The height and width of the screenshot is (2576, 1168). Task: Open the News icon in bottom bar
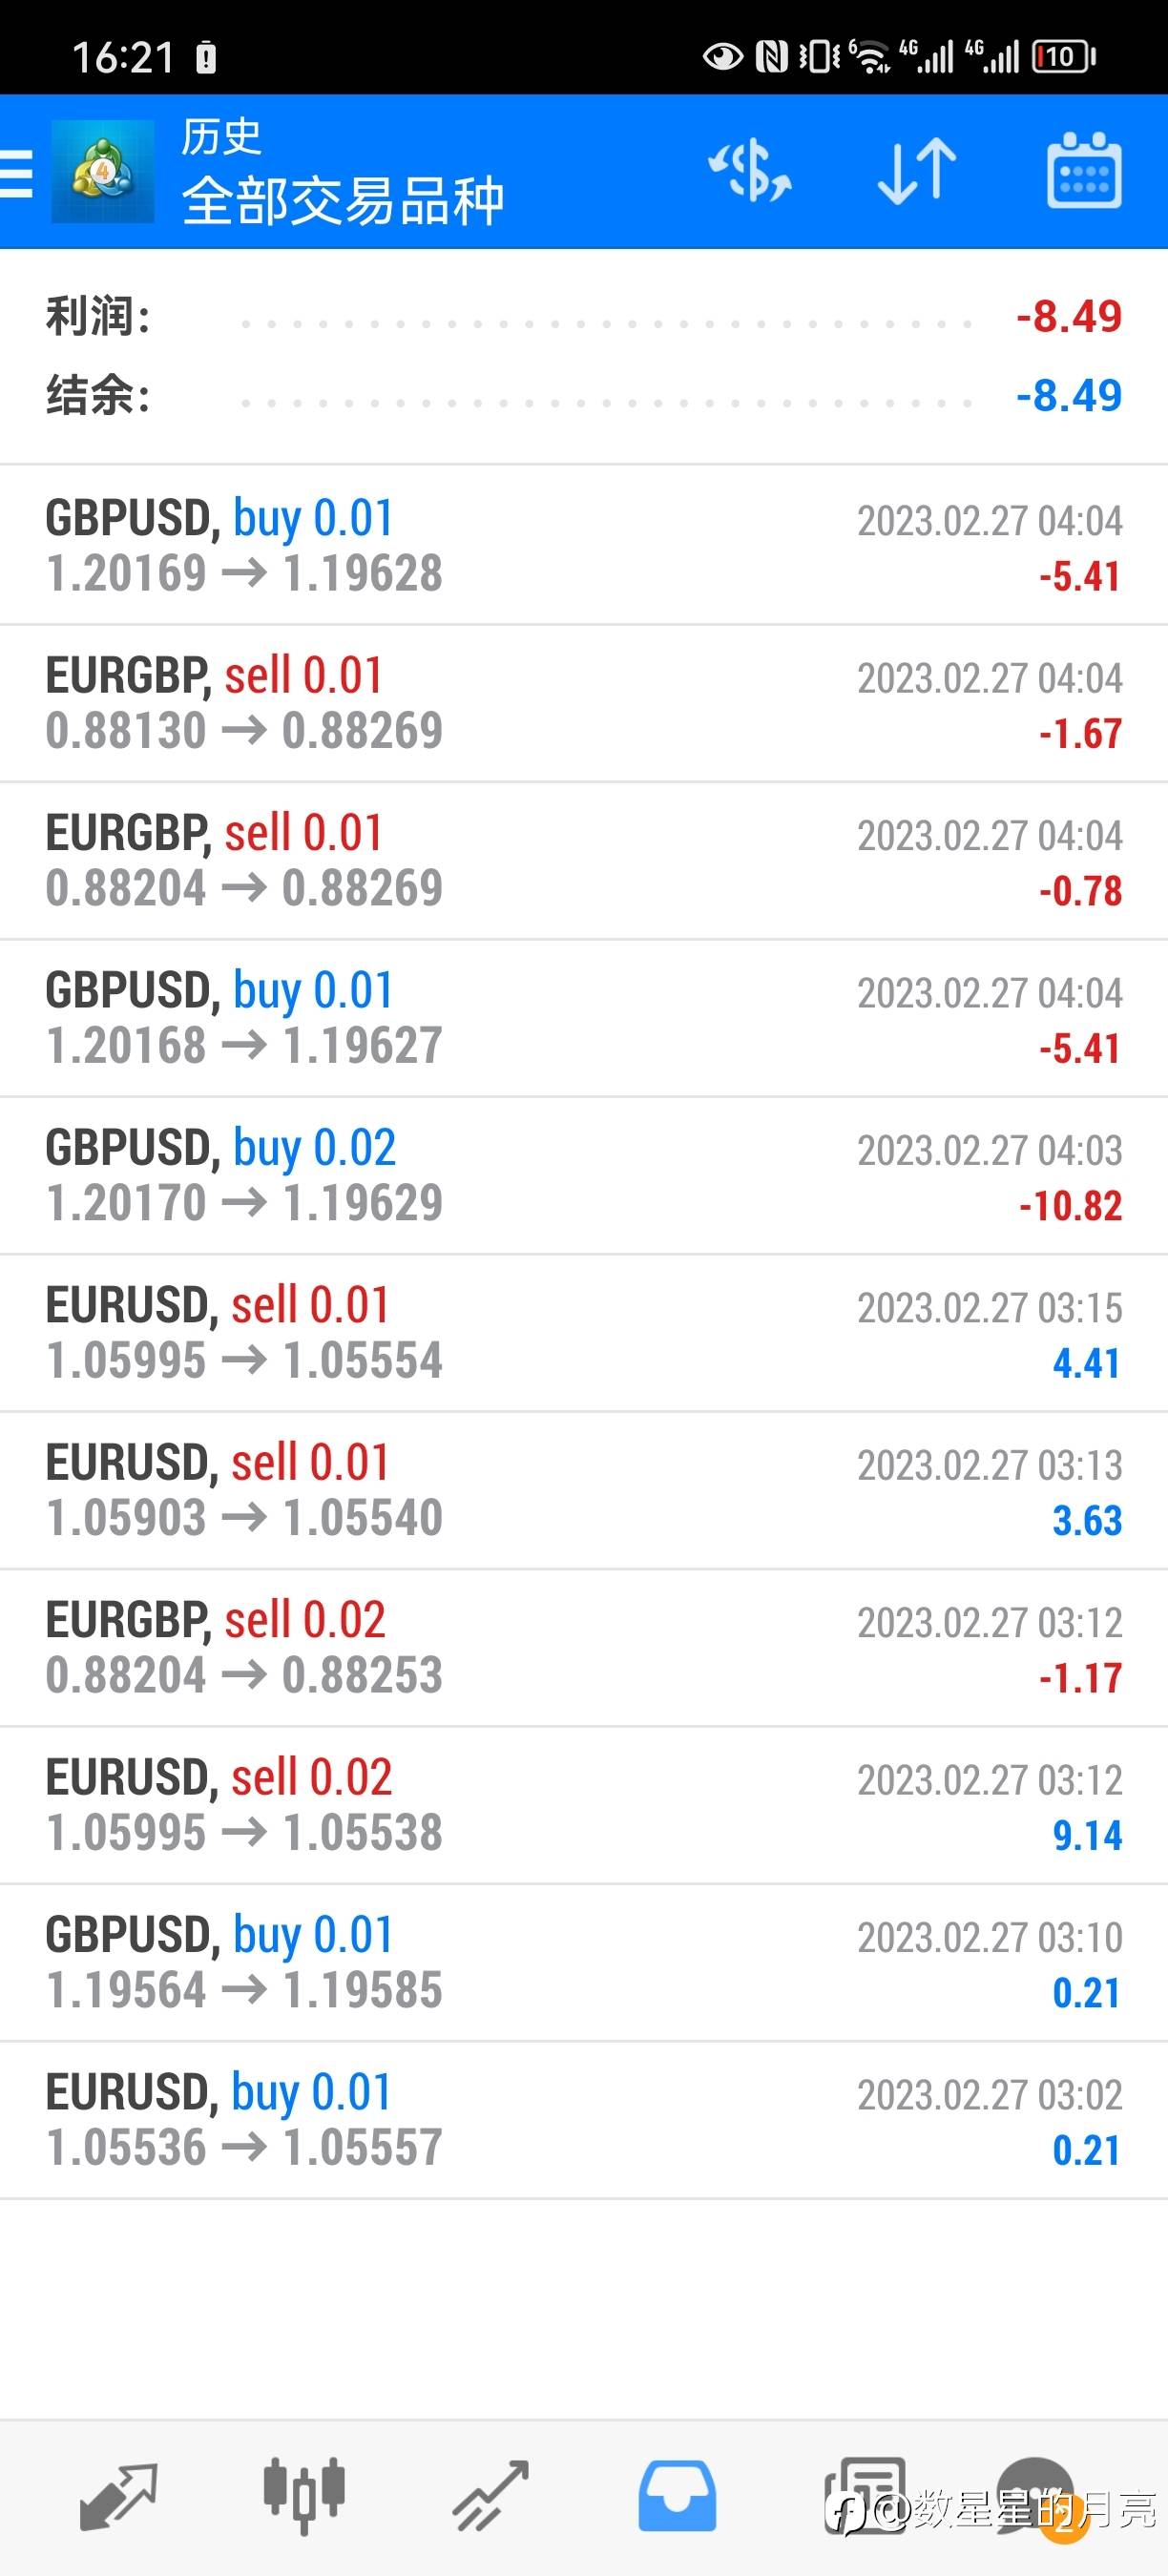click(864, 2496)
